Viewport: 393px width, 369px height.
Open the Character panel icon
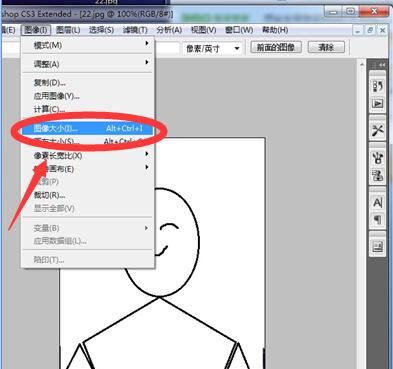[x=378, y=202]
